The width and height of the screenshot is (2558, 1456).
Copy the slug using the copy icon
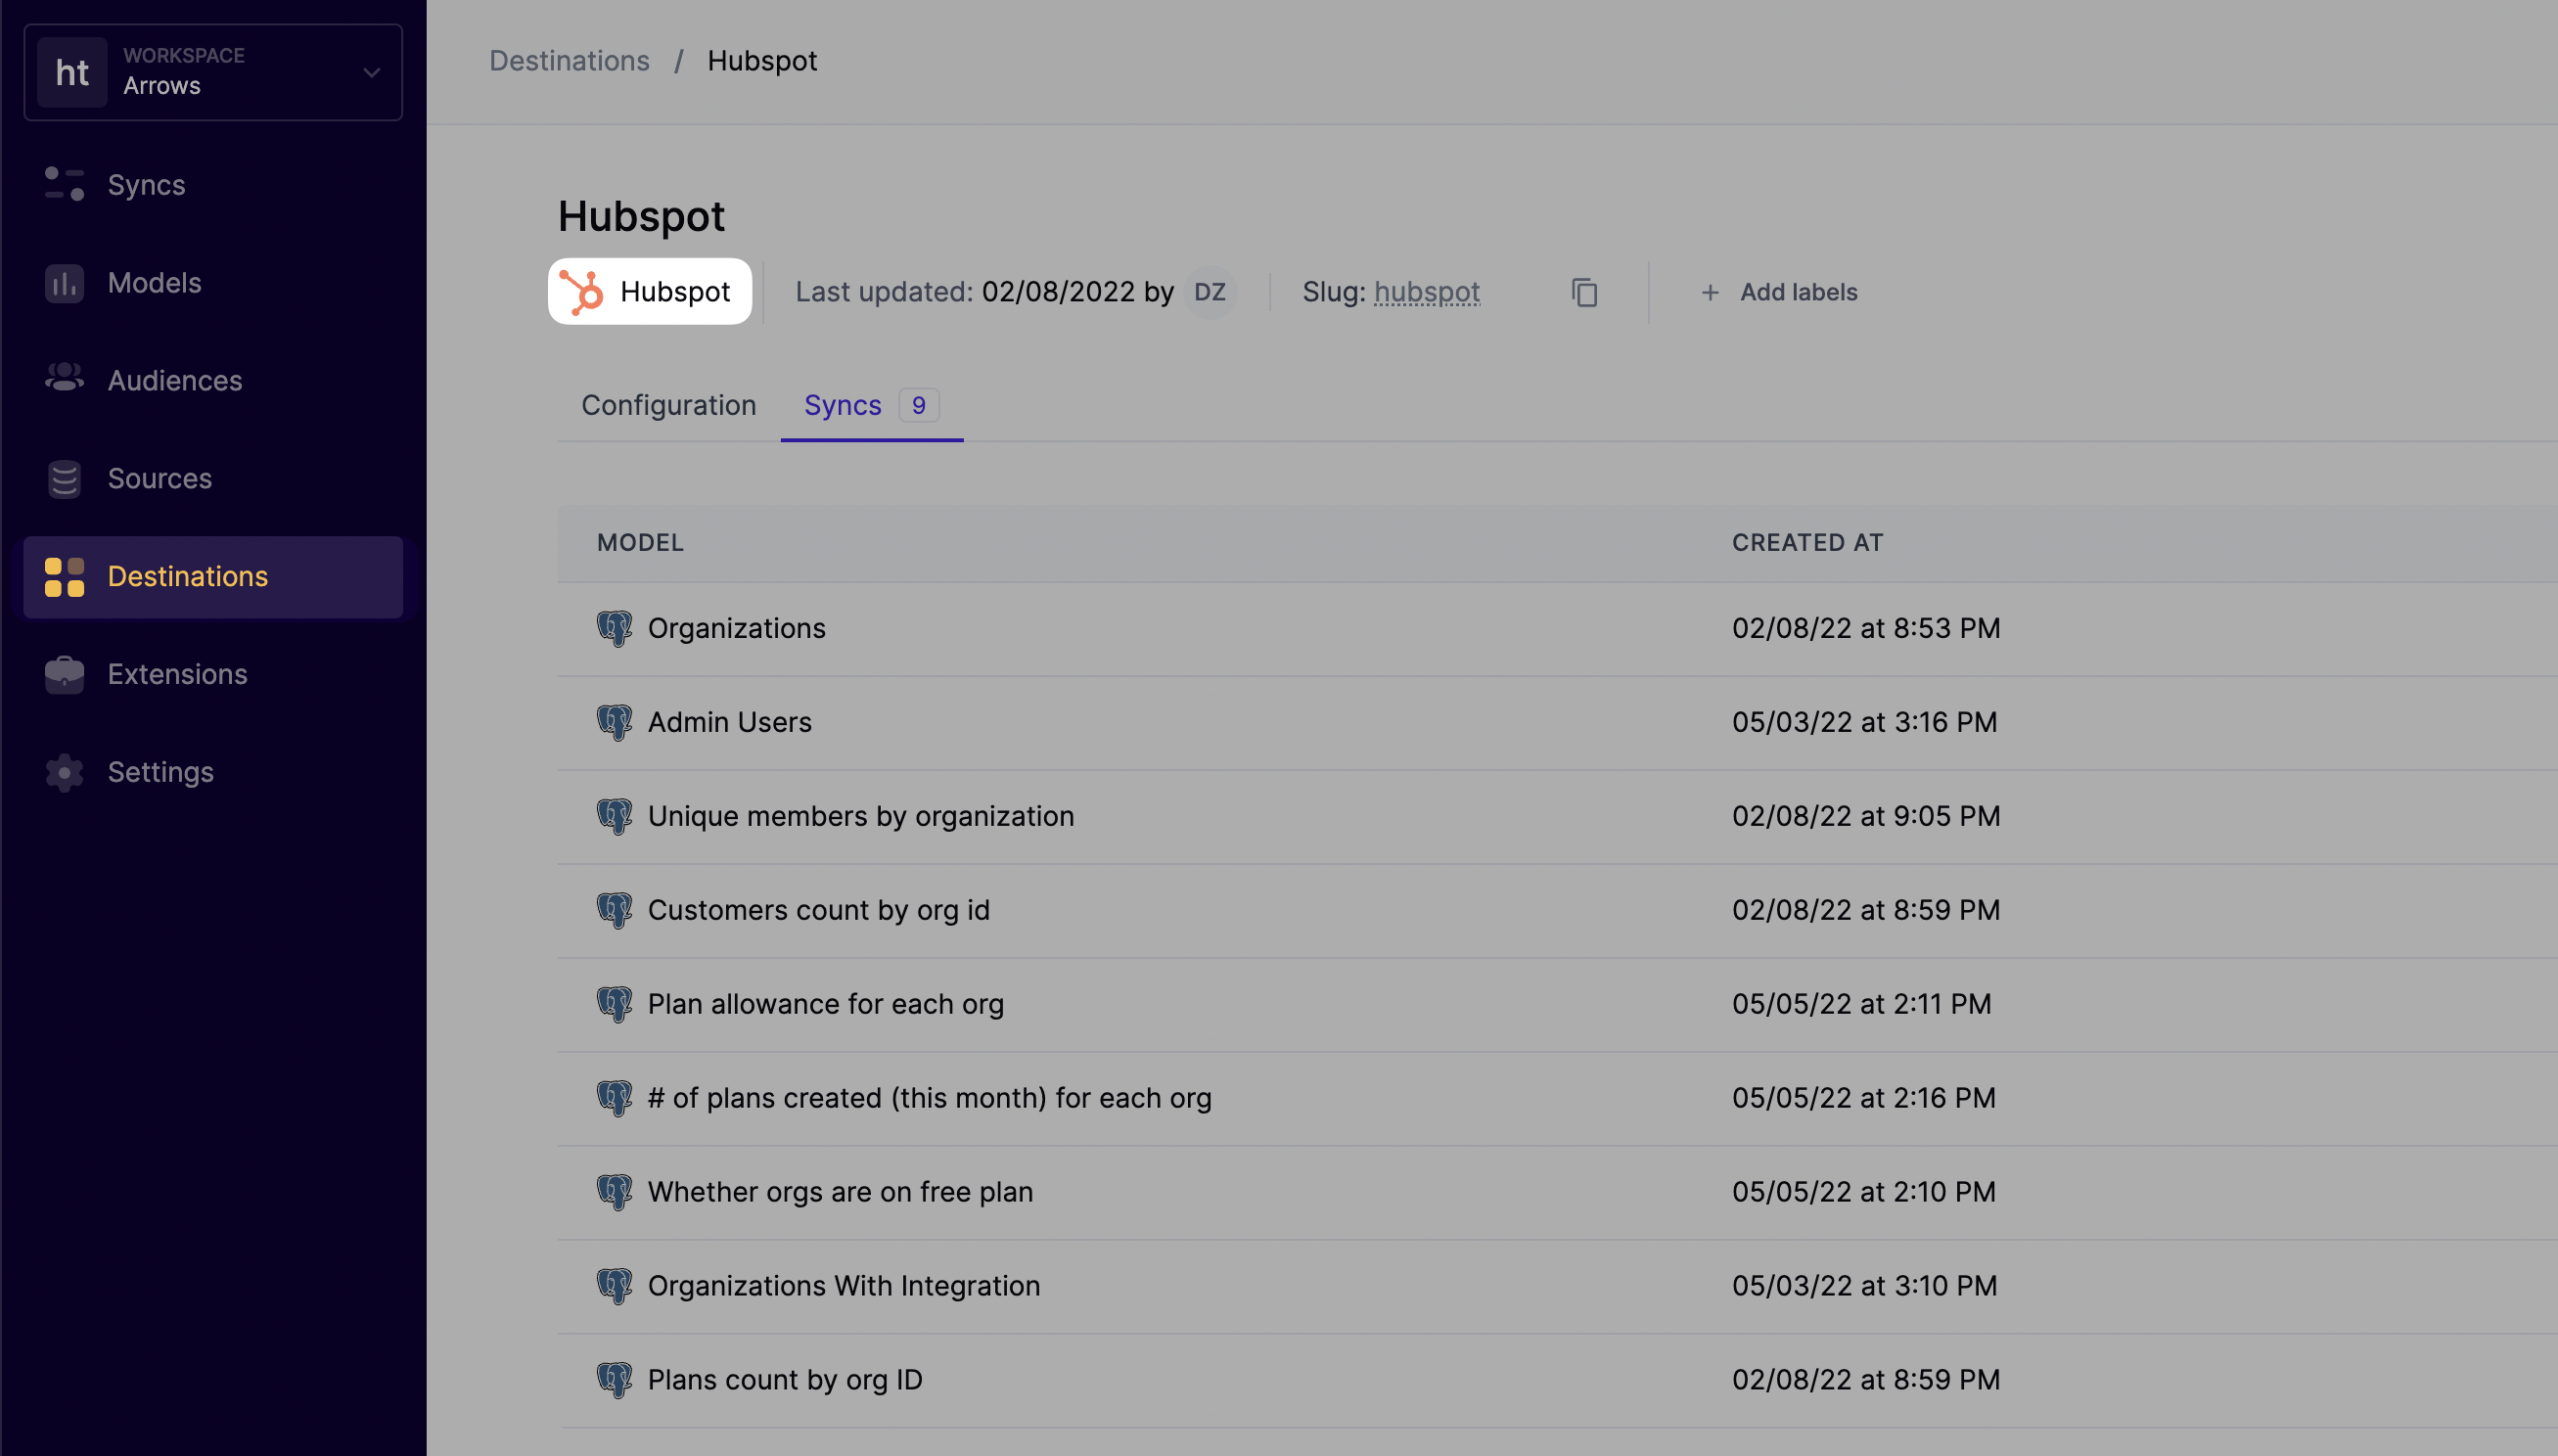1583,292
